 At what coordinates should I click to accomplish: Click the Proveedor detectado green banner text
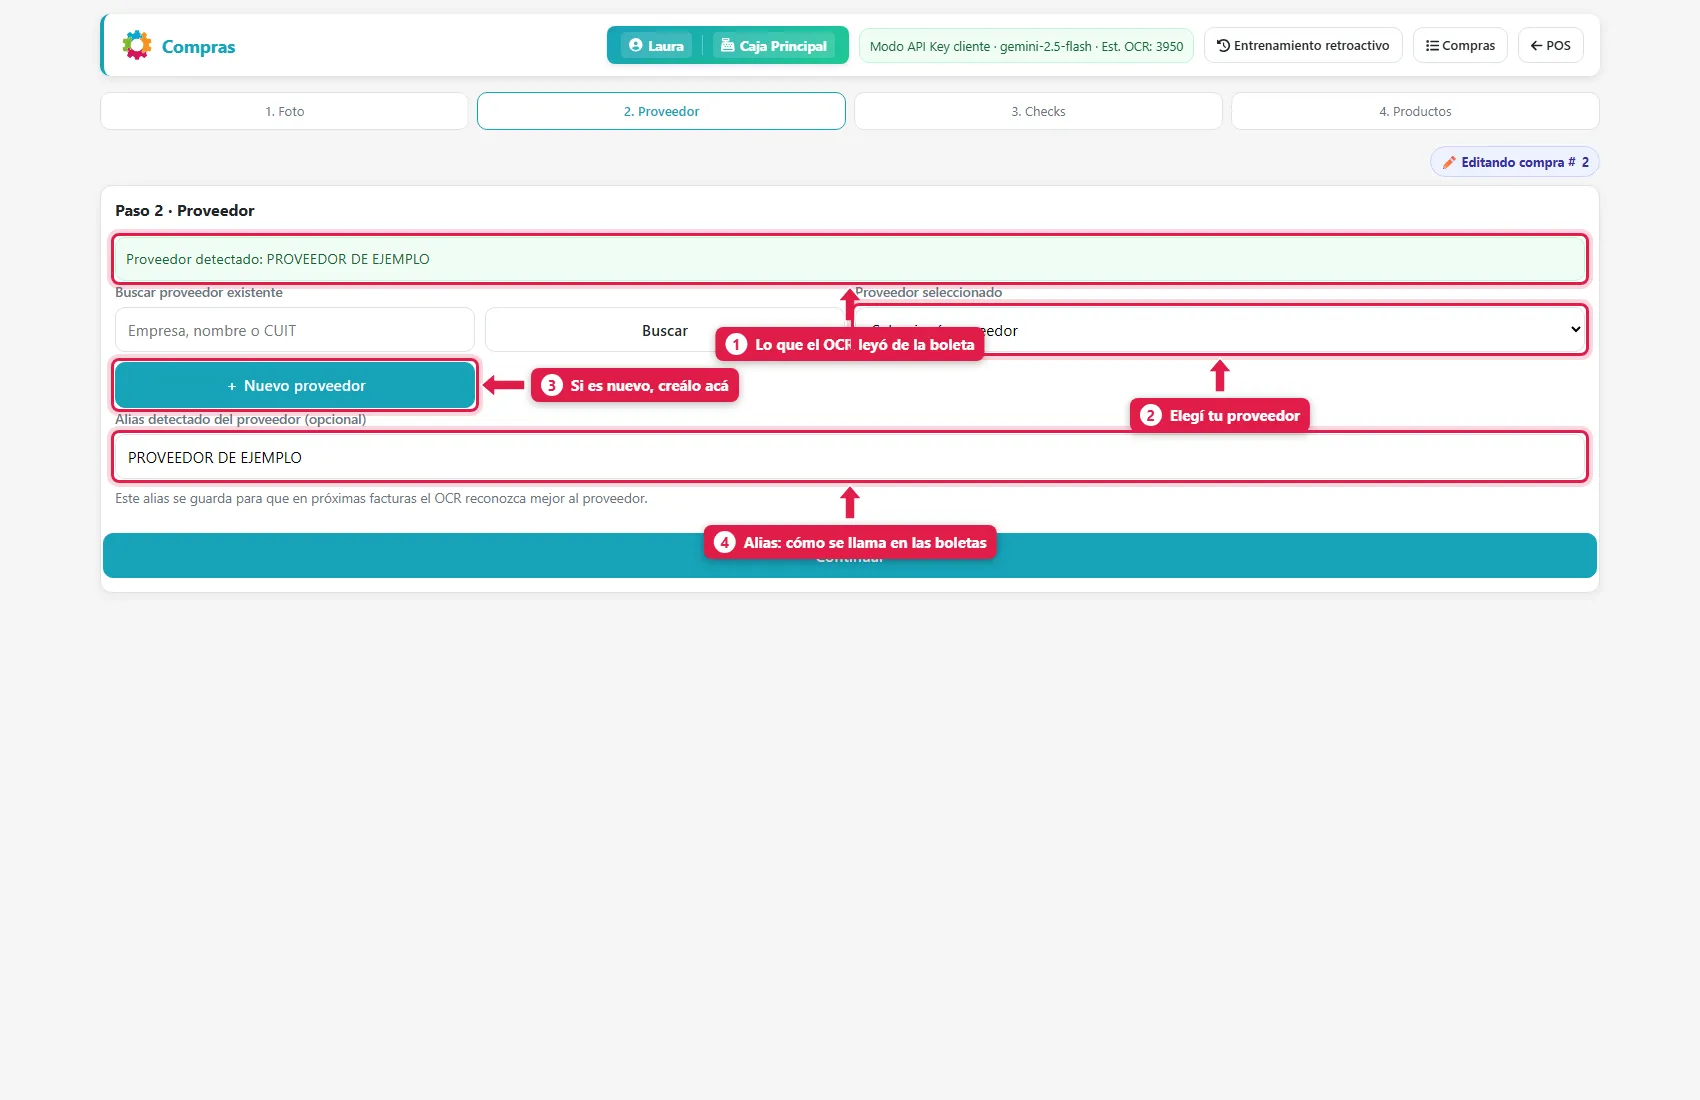[278, 259]
